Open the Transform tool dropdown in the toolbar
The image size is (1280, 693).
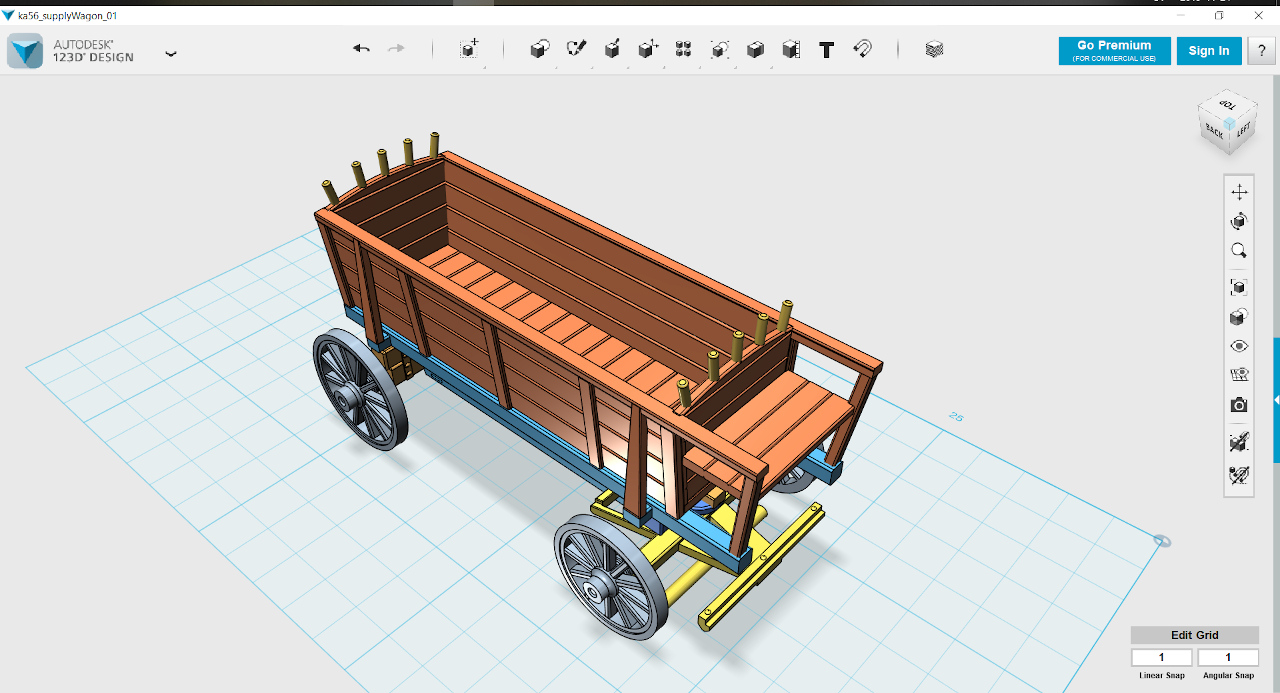tap(469, 49)
